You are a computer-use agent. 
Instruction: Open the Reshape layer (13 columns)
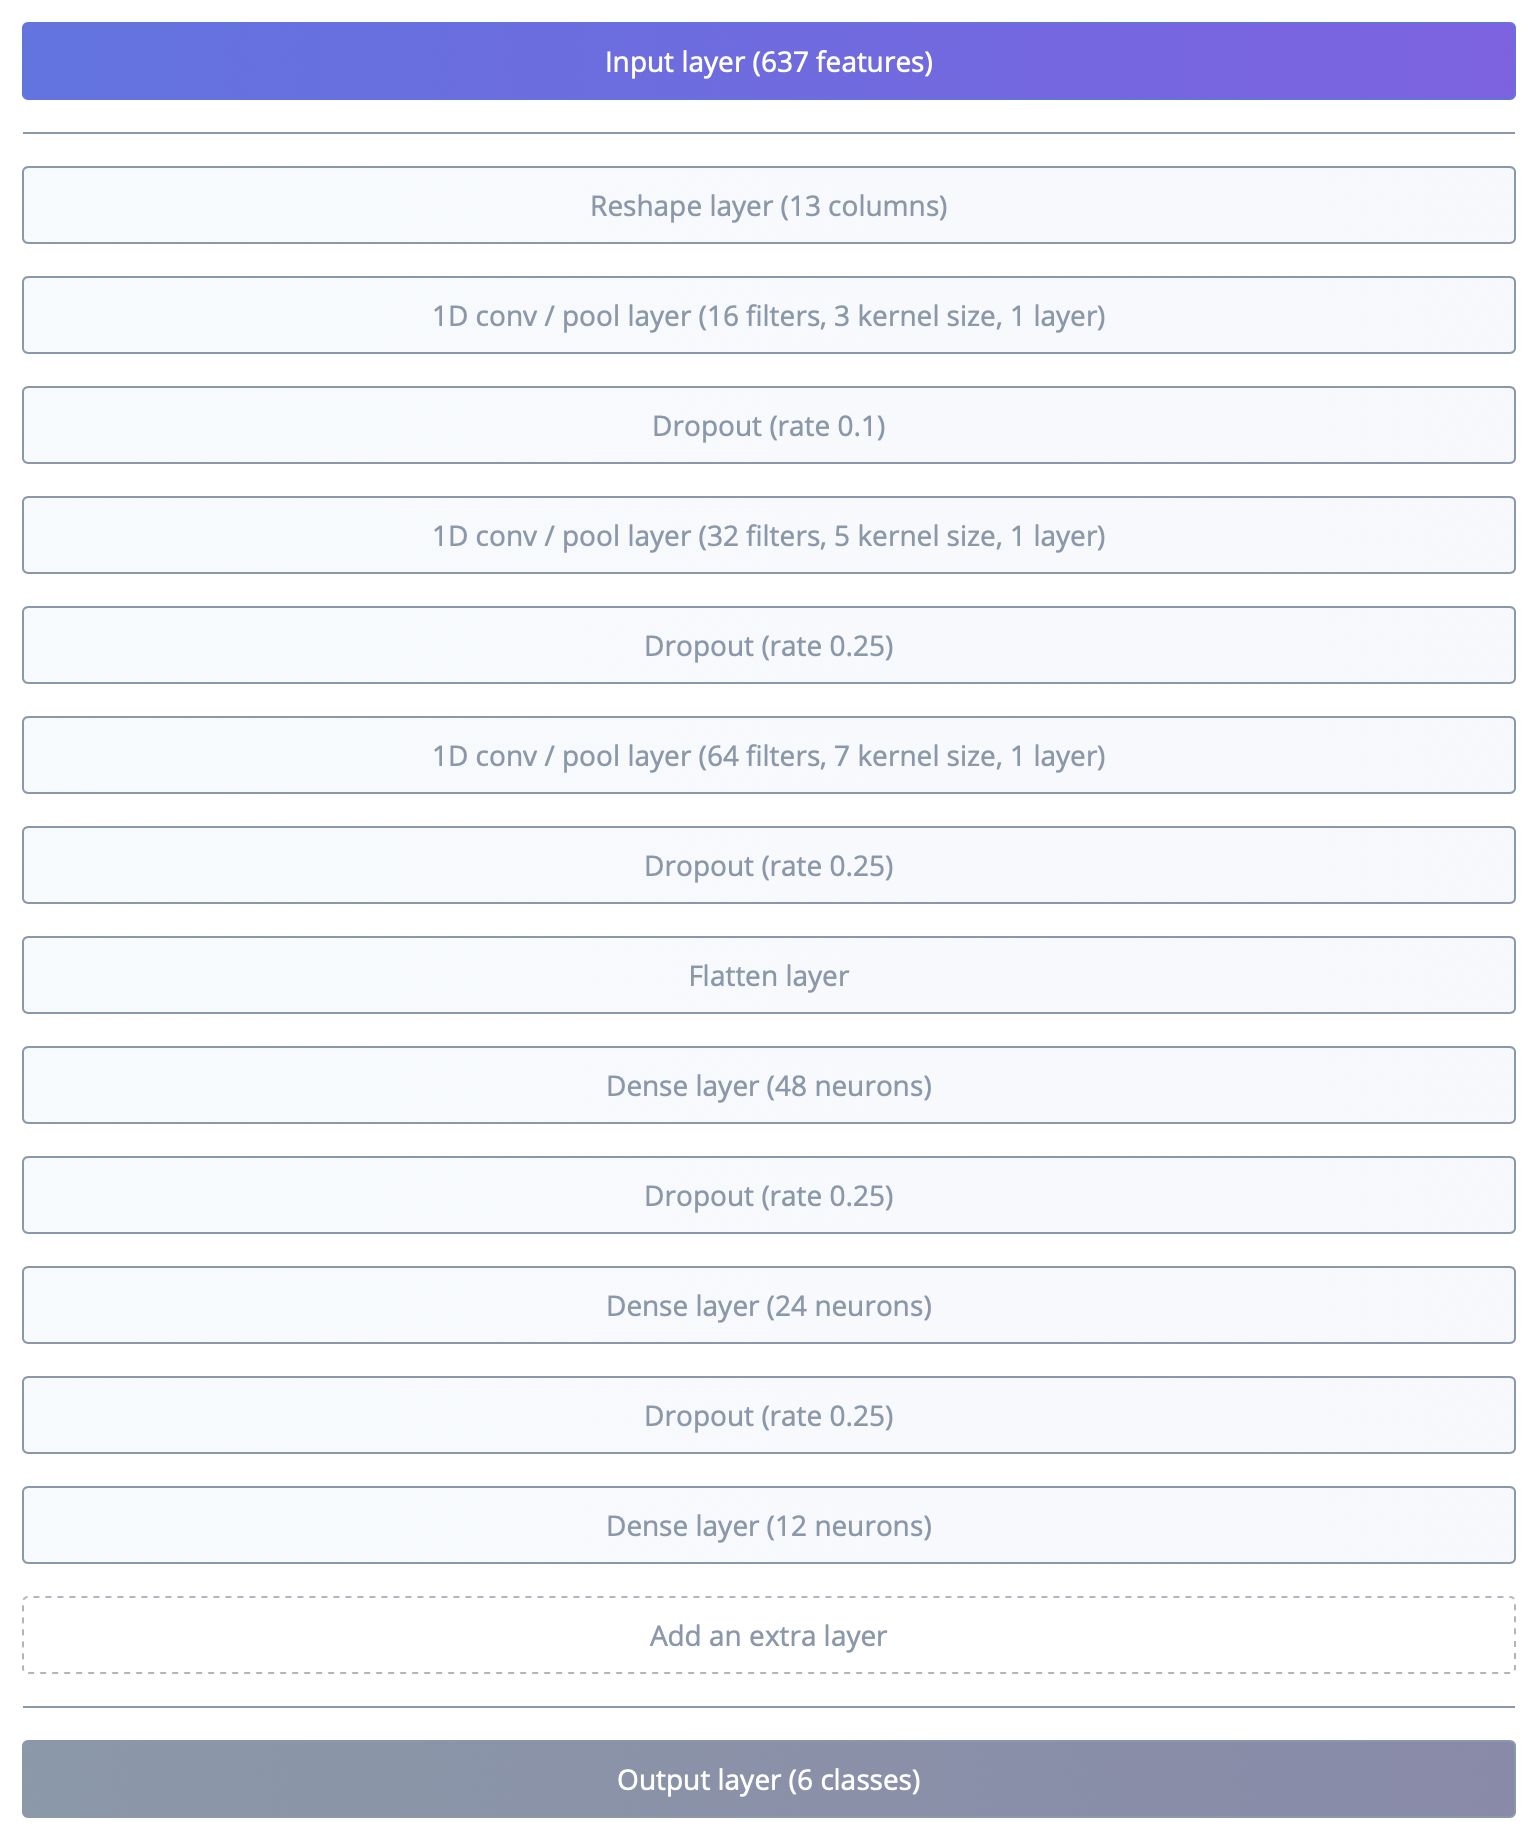(x=768, y=206)
